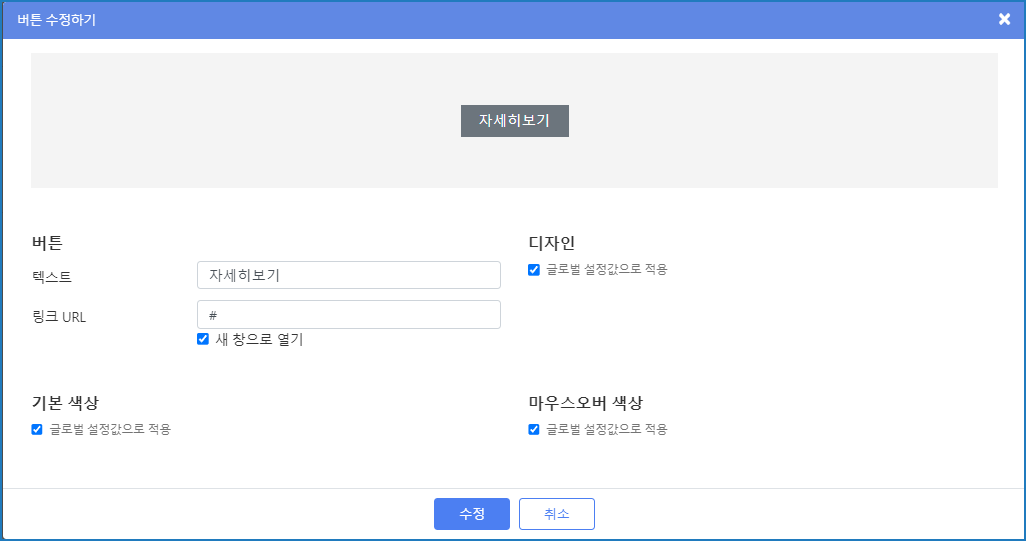Viewport: 1026px width, 541px height.
Task: Close the 버튼 수정하기 dialog with X
Action: pyautogui.click(x=1004, y=19)
